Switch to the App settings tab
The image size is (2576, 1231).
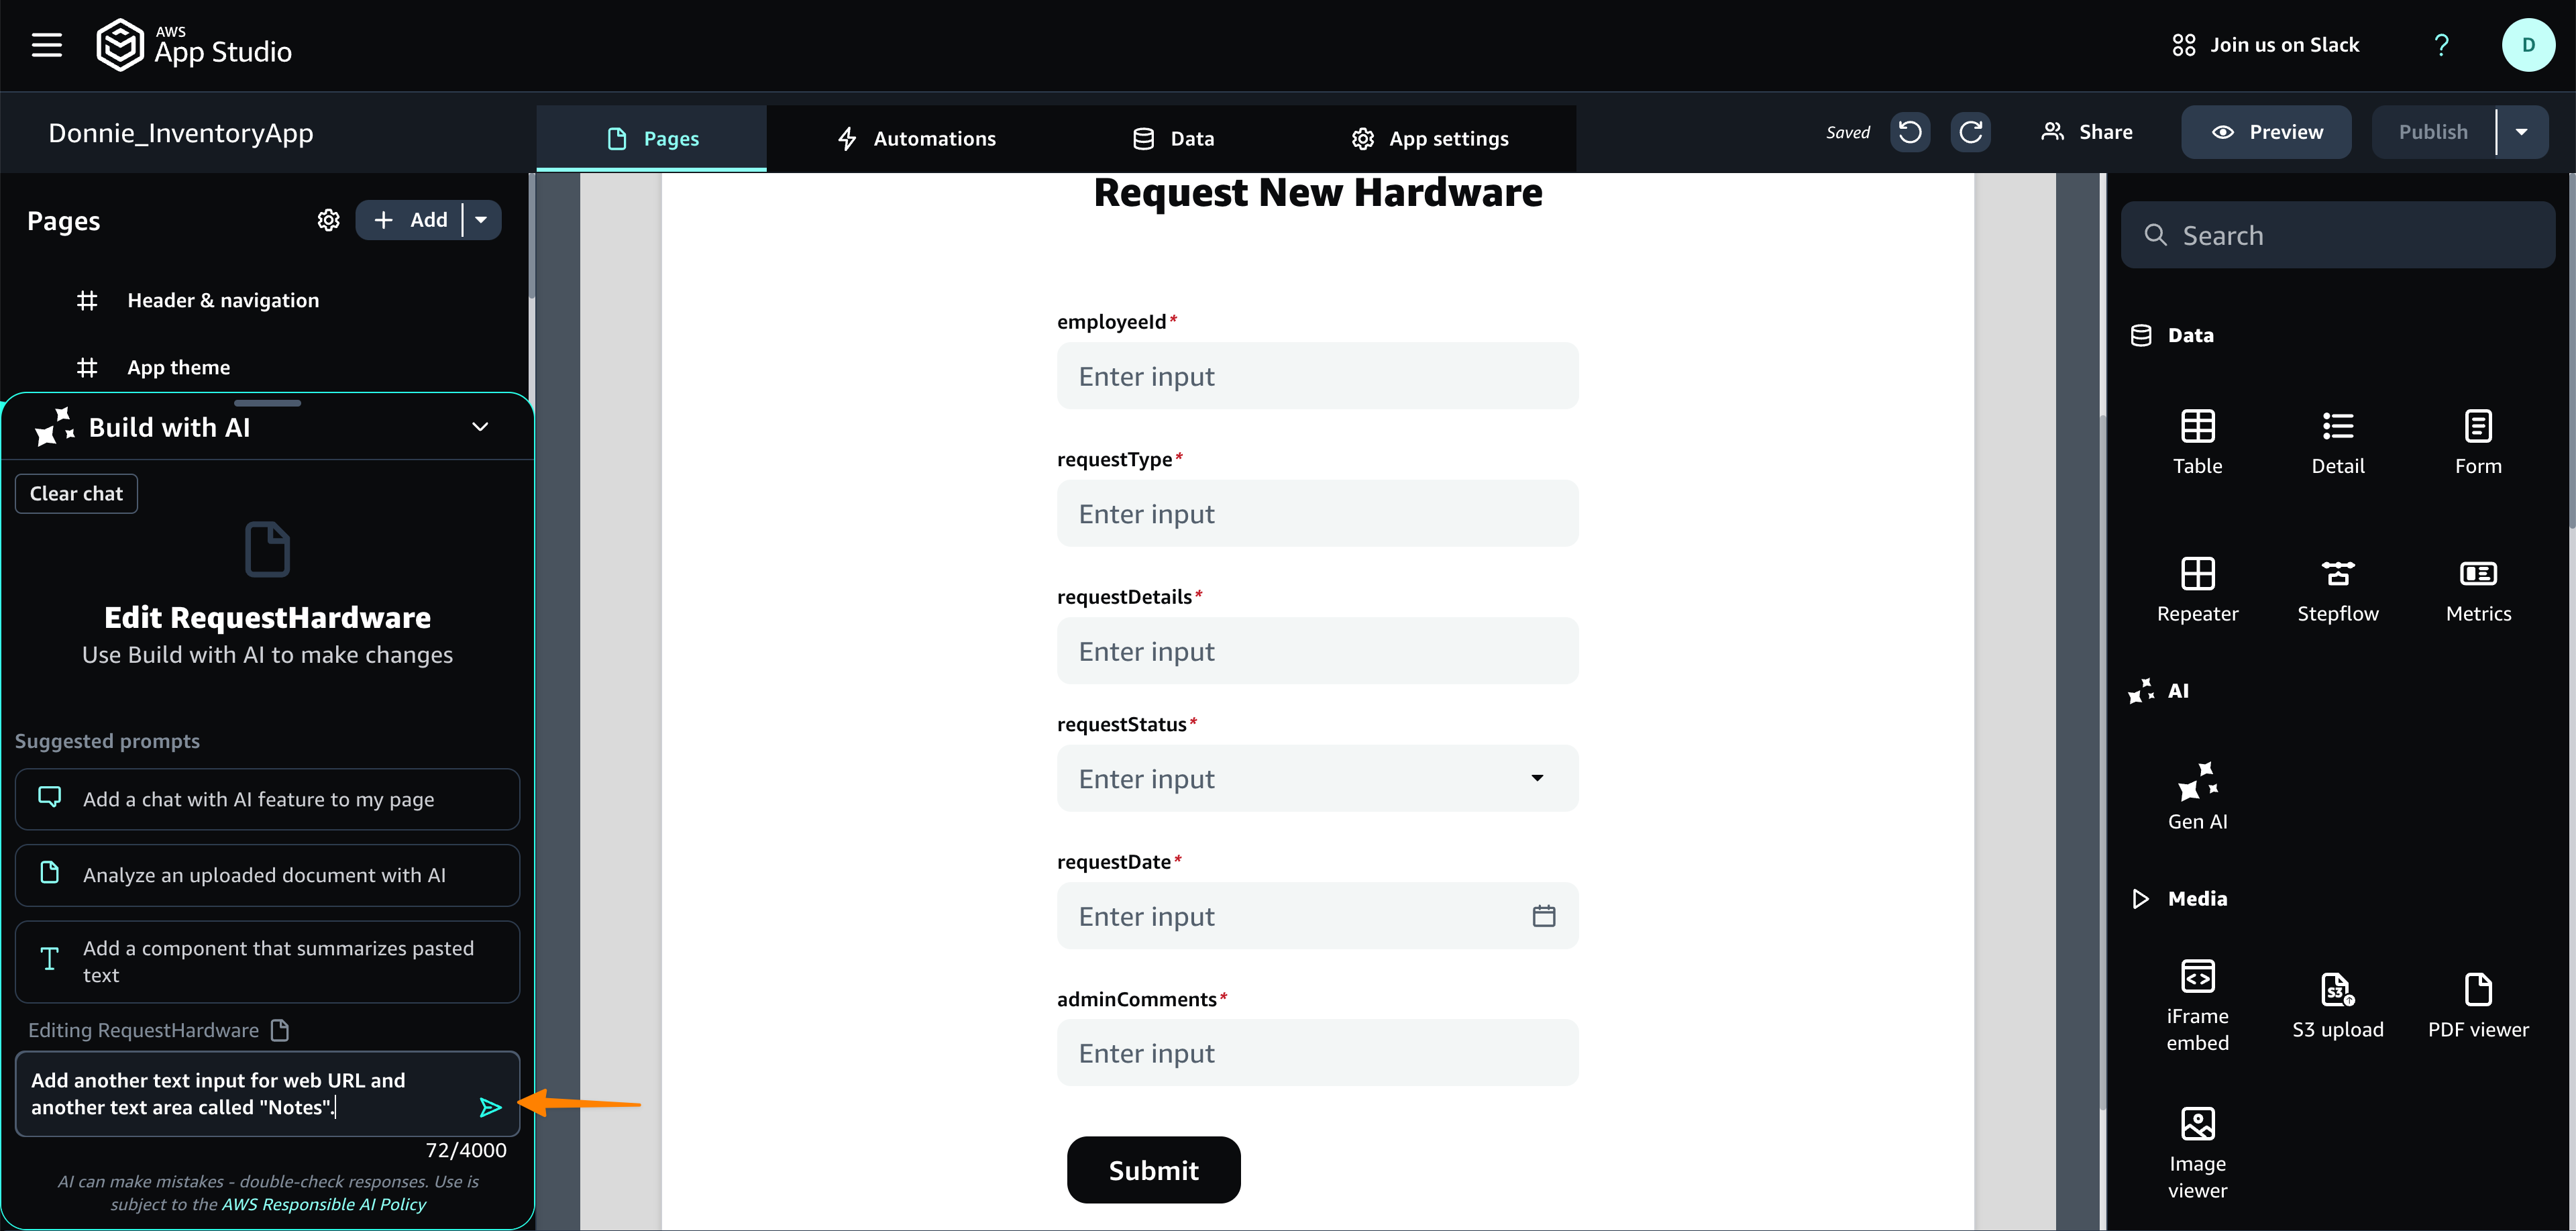[1430, 139]
